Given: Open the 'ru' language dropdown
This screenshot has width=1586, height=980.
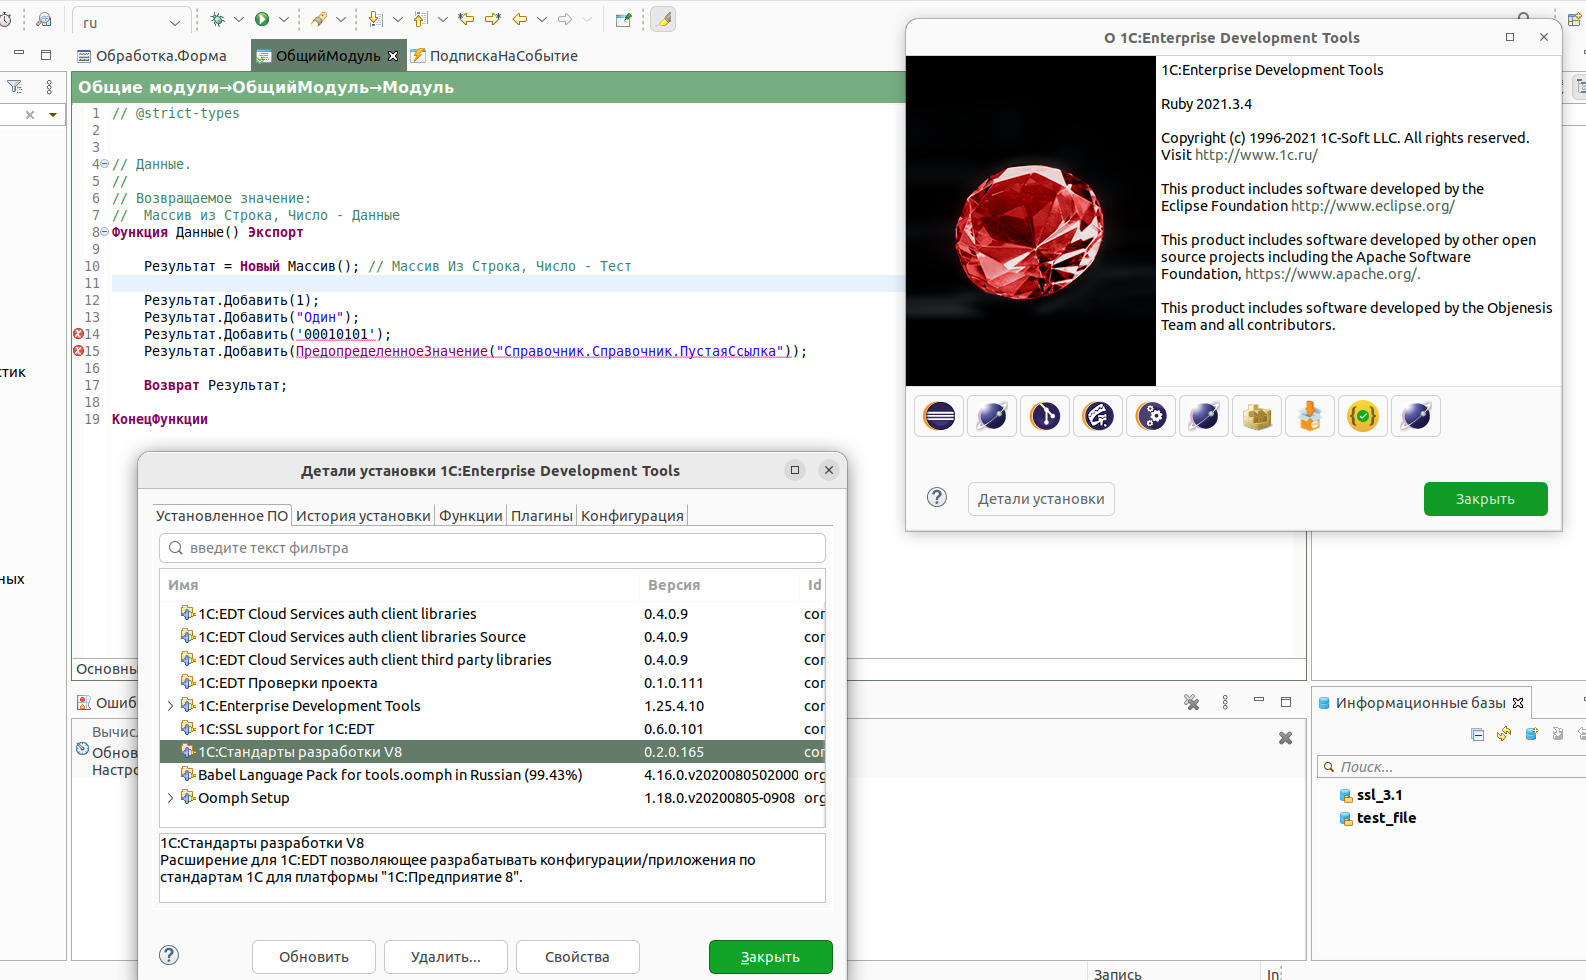Looking at the screenshot, I should tap(131, 22).
